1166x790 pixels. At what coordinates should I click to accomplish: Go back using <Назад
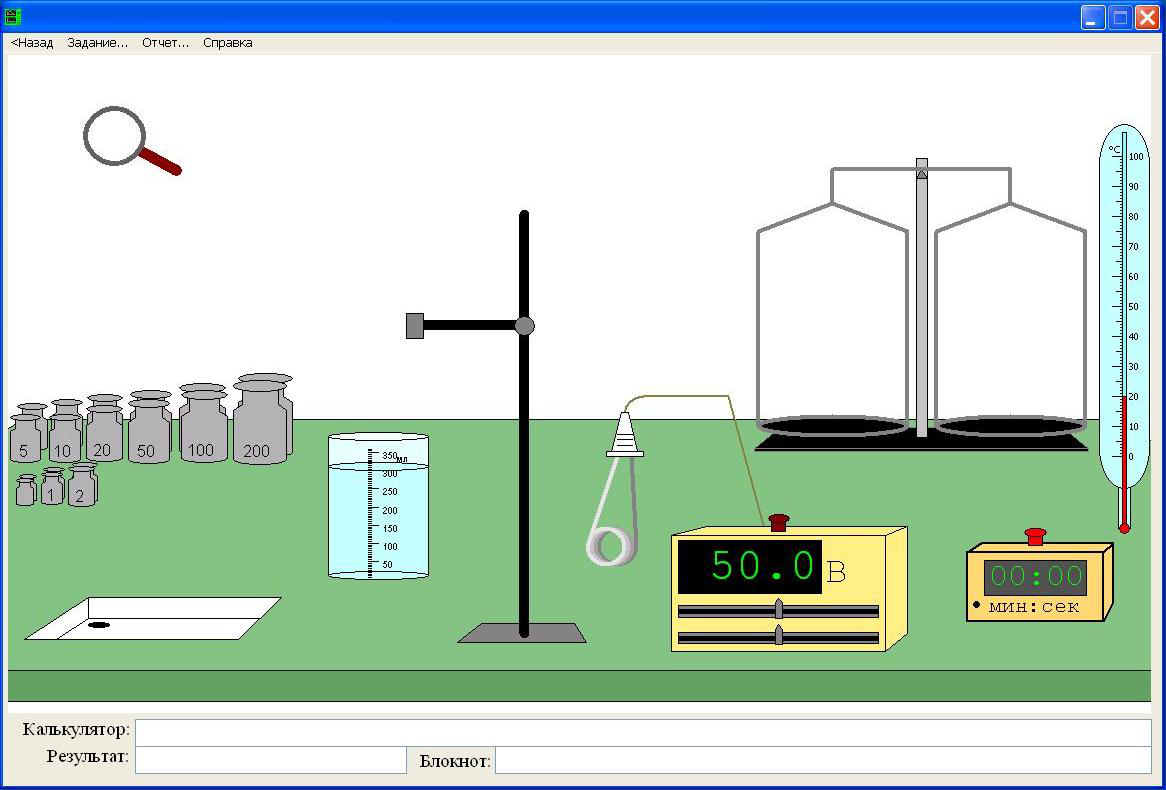tap(32, 43)
